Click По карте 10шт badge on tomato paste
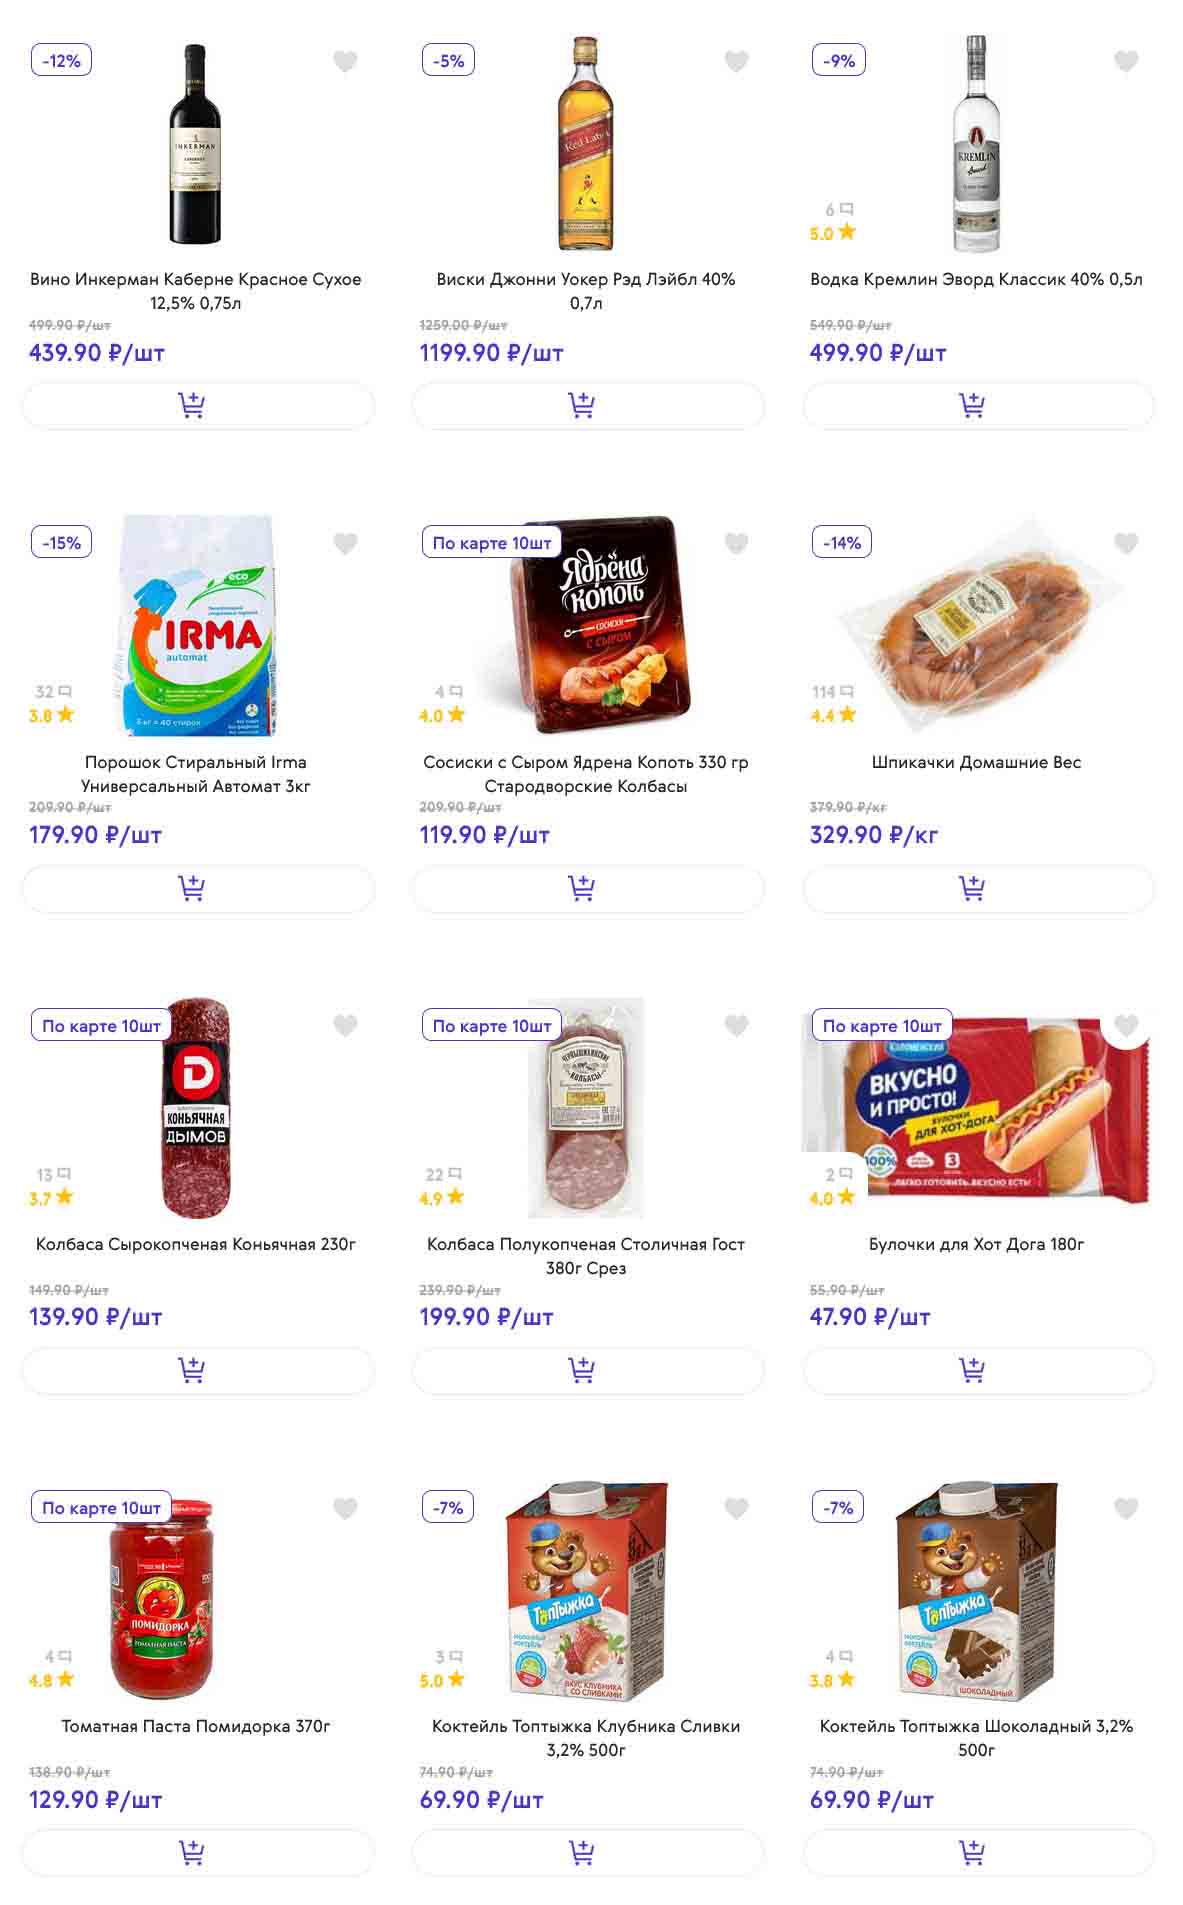Image resolution: width=1183 pixels, height=1905 pixels. [101, 1508]
